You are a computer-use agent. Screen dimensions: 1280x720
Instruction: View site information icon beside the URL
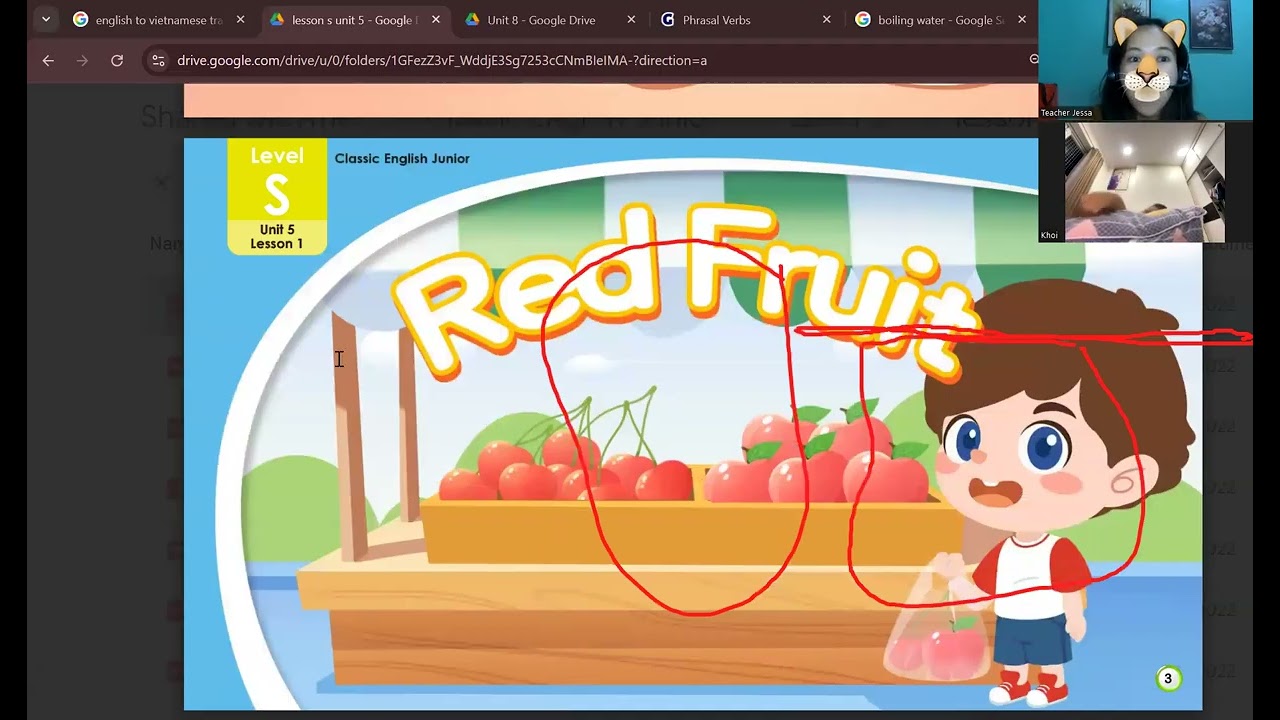coord(158,61)
